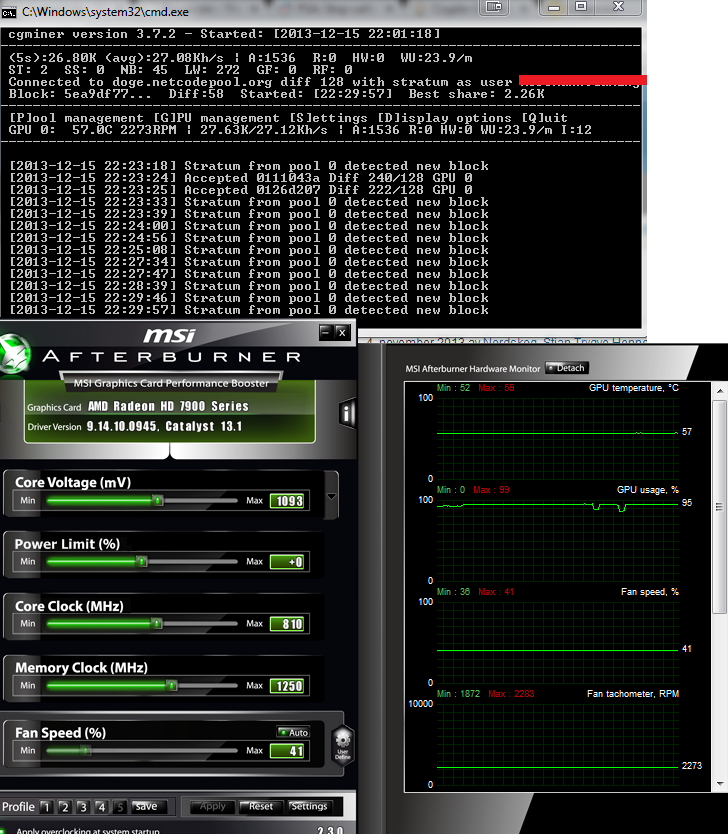Click the Fan speed % graph
Screen dimensions: 728x834
pyautogui.click(x=557, y=642)
